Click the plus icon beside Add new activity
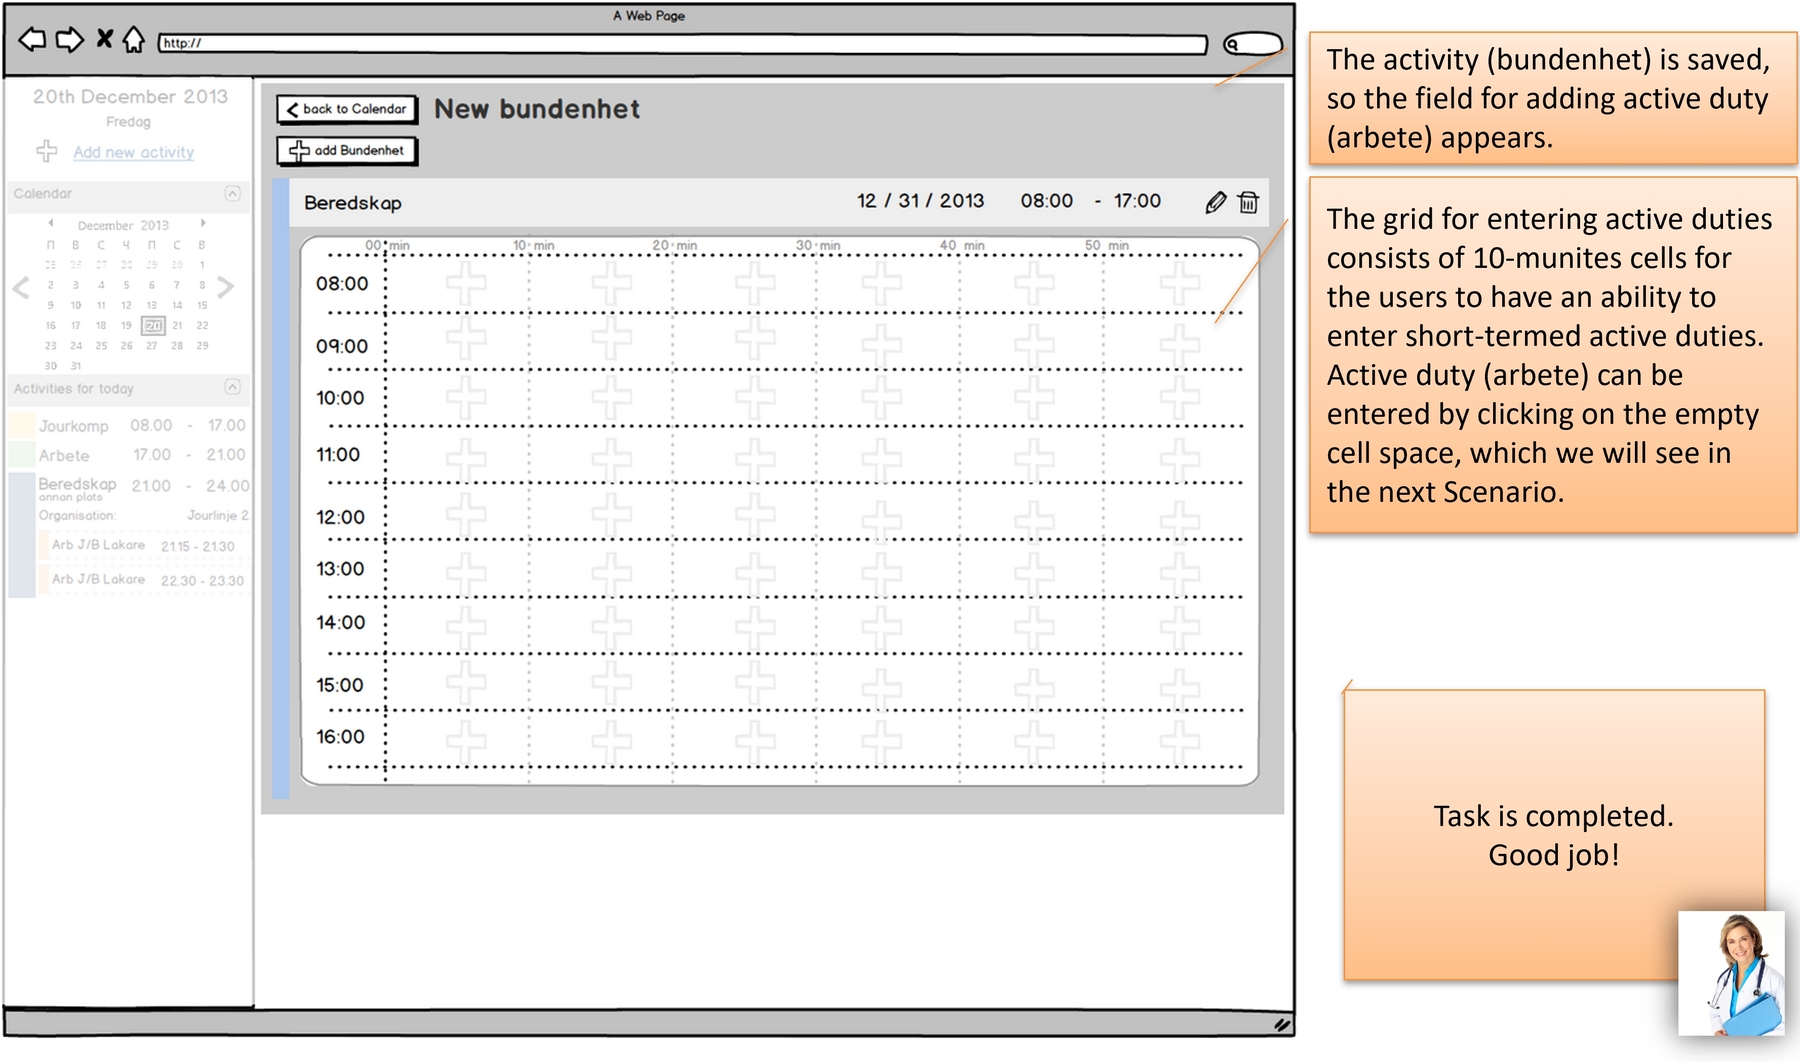Viewport: 1800px width, 1062px height. (x=47, y=152)
